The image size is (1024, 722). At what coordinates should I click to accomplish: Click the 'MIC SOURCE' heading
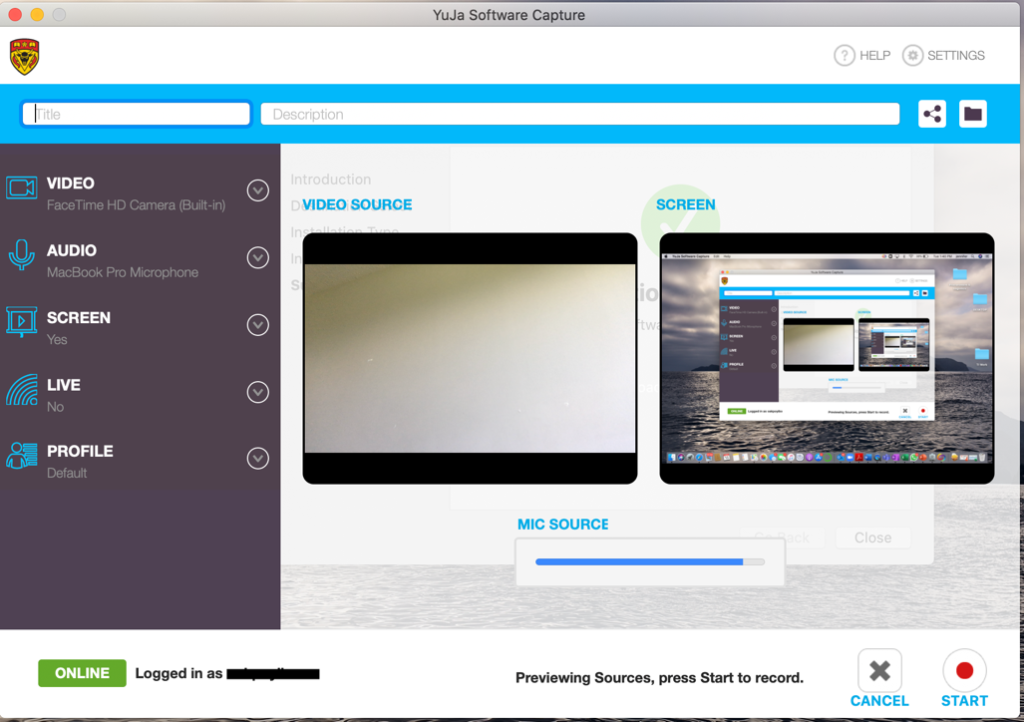click(563, 524)
